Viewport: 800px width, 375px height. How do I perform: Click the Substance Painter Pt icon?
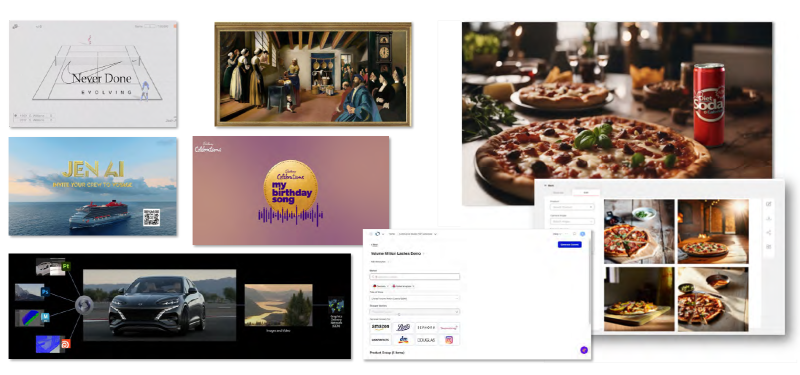[65, 266]
